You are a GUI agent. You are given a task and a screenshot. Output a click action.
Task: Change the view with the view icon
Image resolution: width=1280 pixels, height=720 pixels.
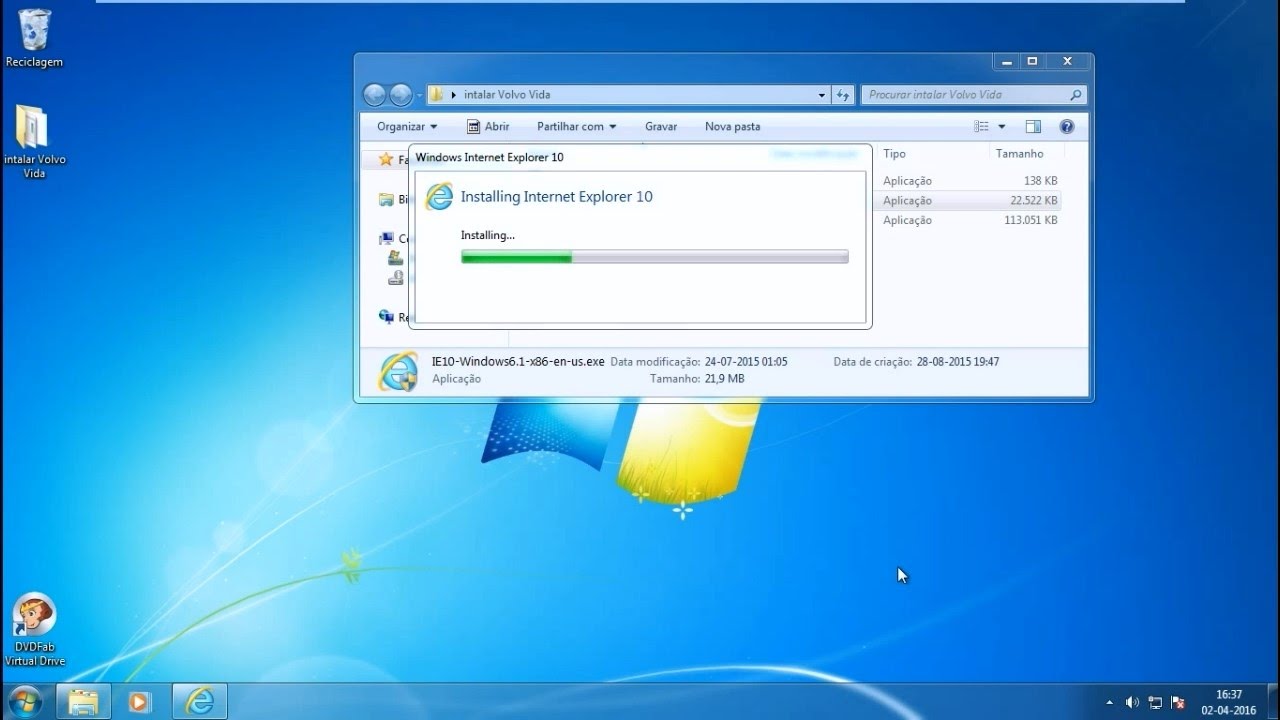tap(981, 127)
